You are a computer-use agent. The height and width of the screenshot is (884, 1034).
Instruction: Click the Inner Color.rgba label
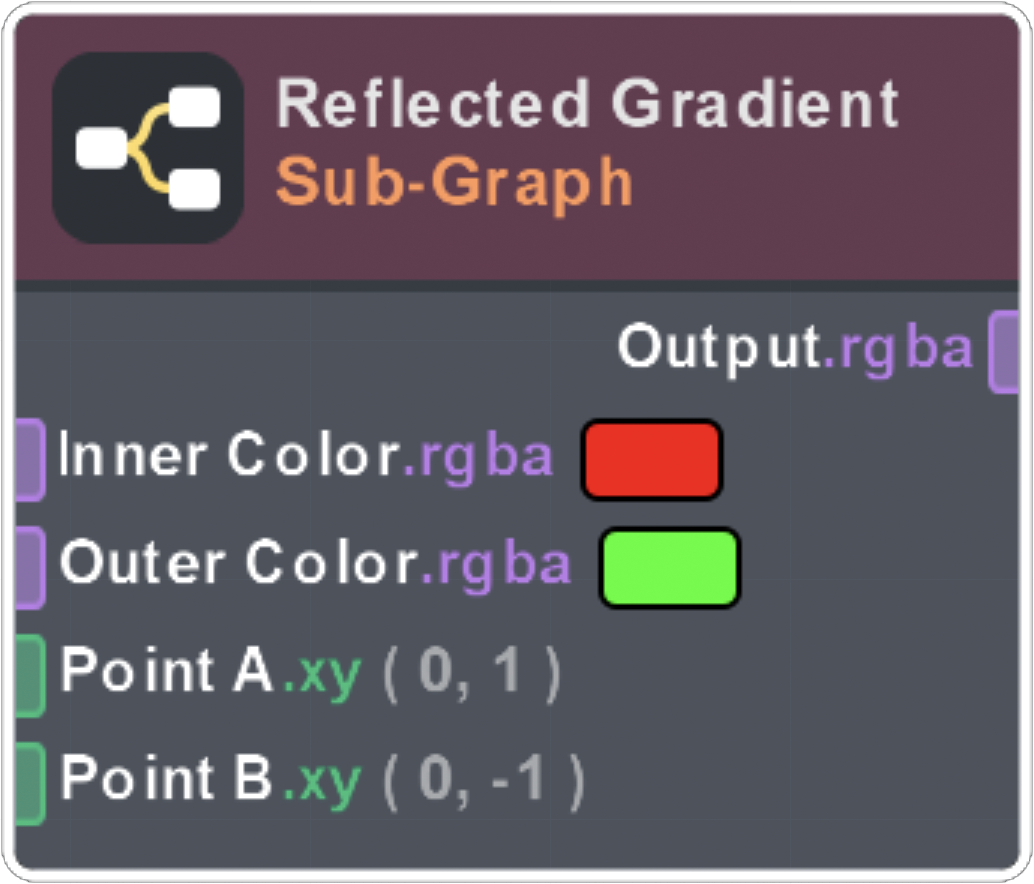pos(306,457)
